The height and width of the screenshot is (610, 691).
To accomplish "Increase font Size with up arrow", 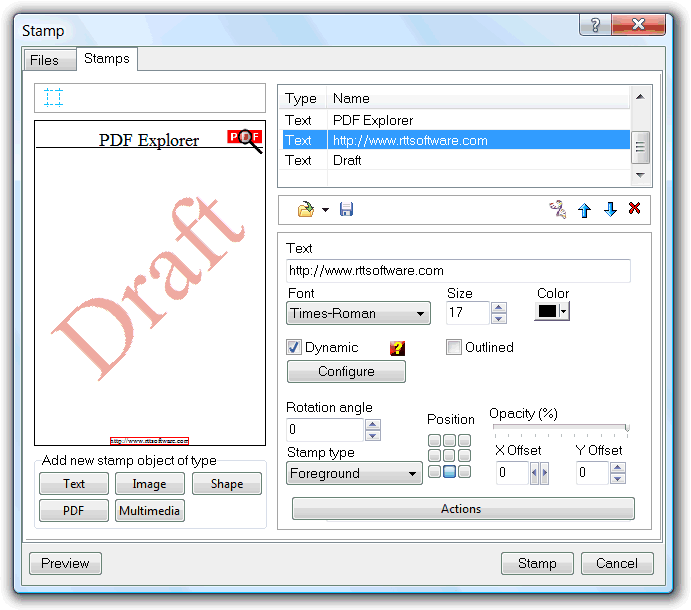I will 498,308.
